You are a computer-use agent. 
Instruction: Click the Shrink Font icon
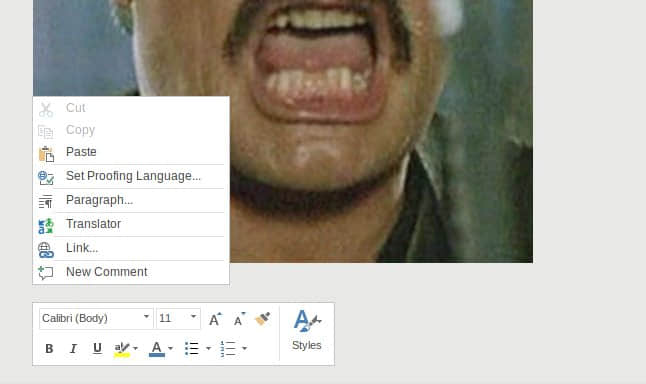pyautogui.click(x=239, y=319)
